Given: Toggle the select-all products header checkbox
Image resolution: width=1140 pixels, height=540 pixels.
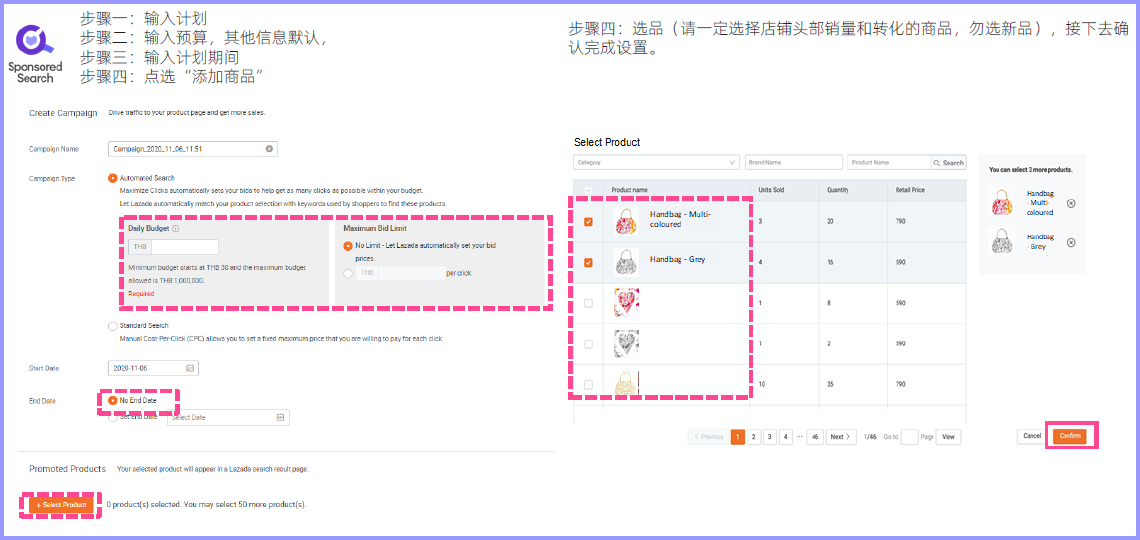Looking at the screenshot, I should (x=588, y=190).
